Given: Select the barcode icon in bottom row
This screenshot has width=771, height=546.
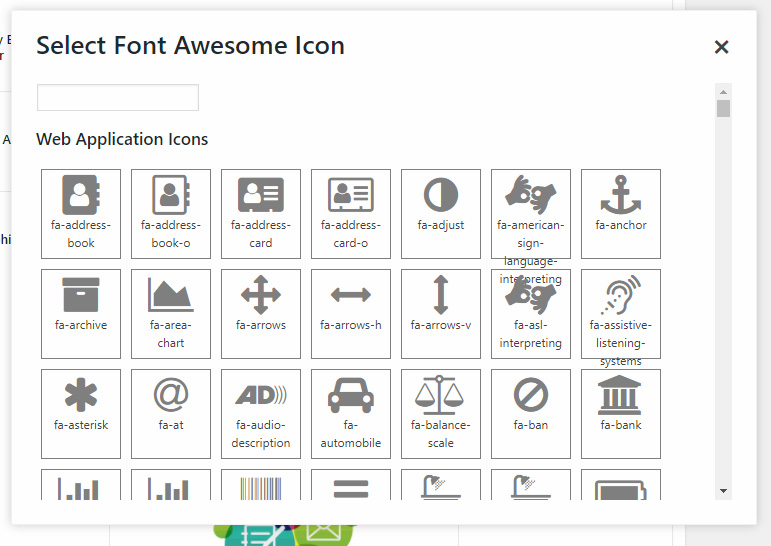Looking at the screenshot, I should (x=261, y=485).
